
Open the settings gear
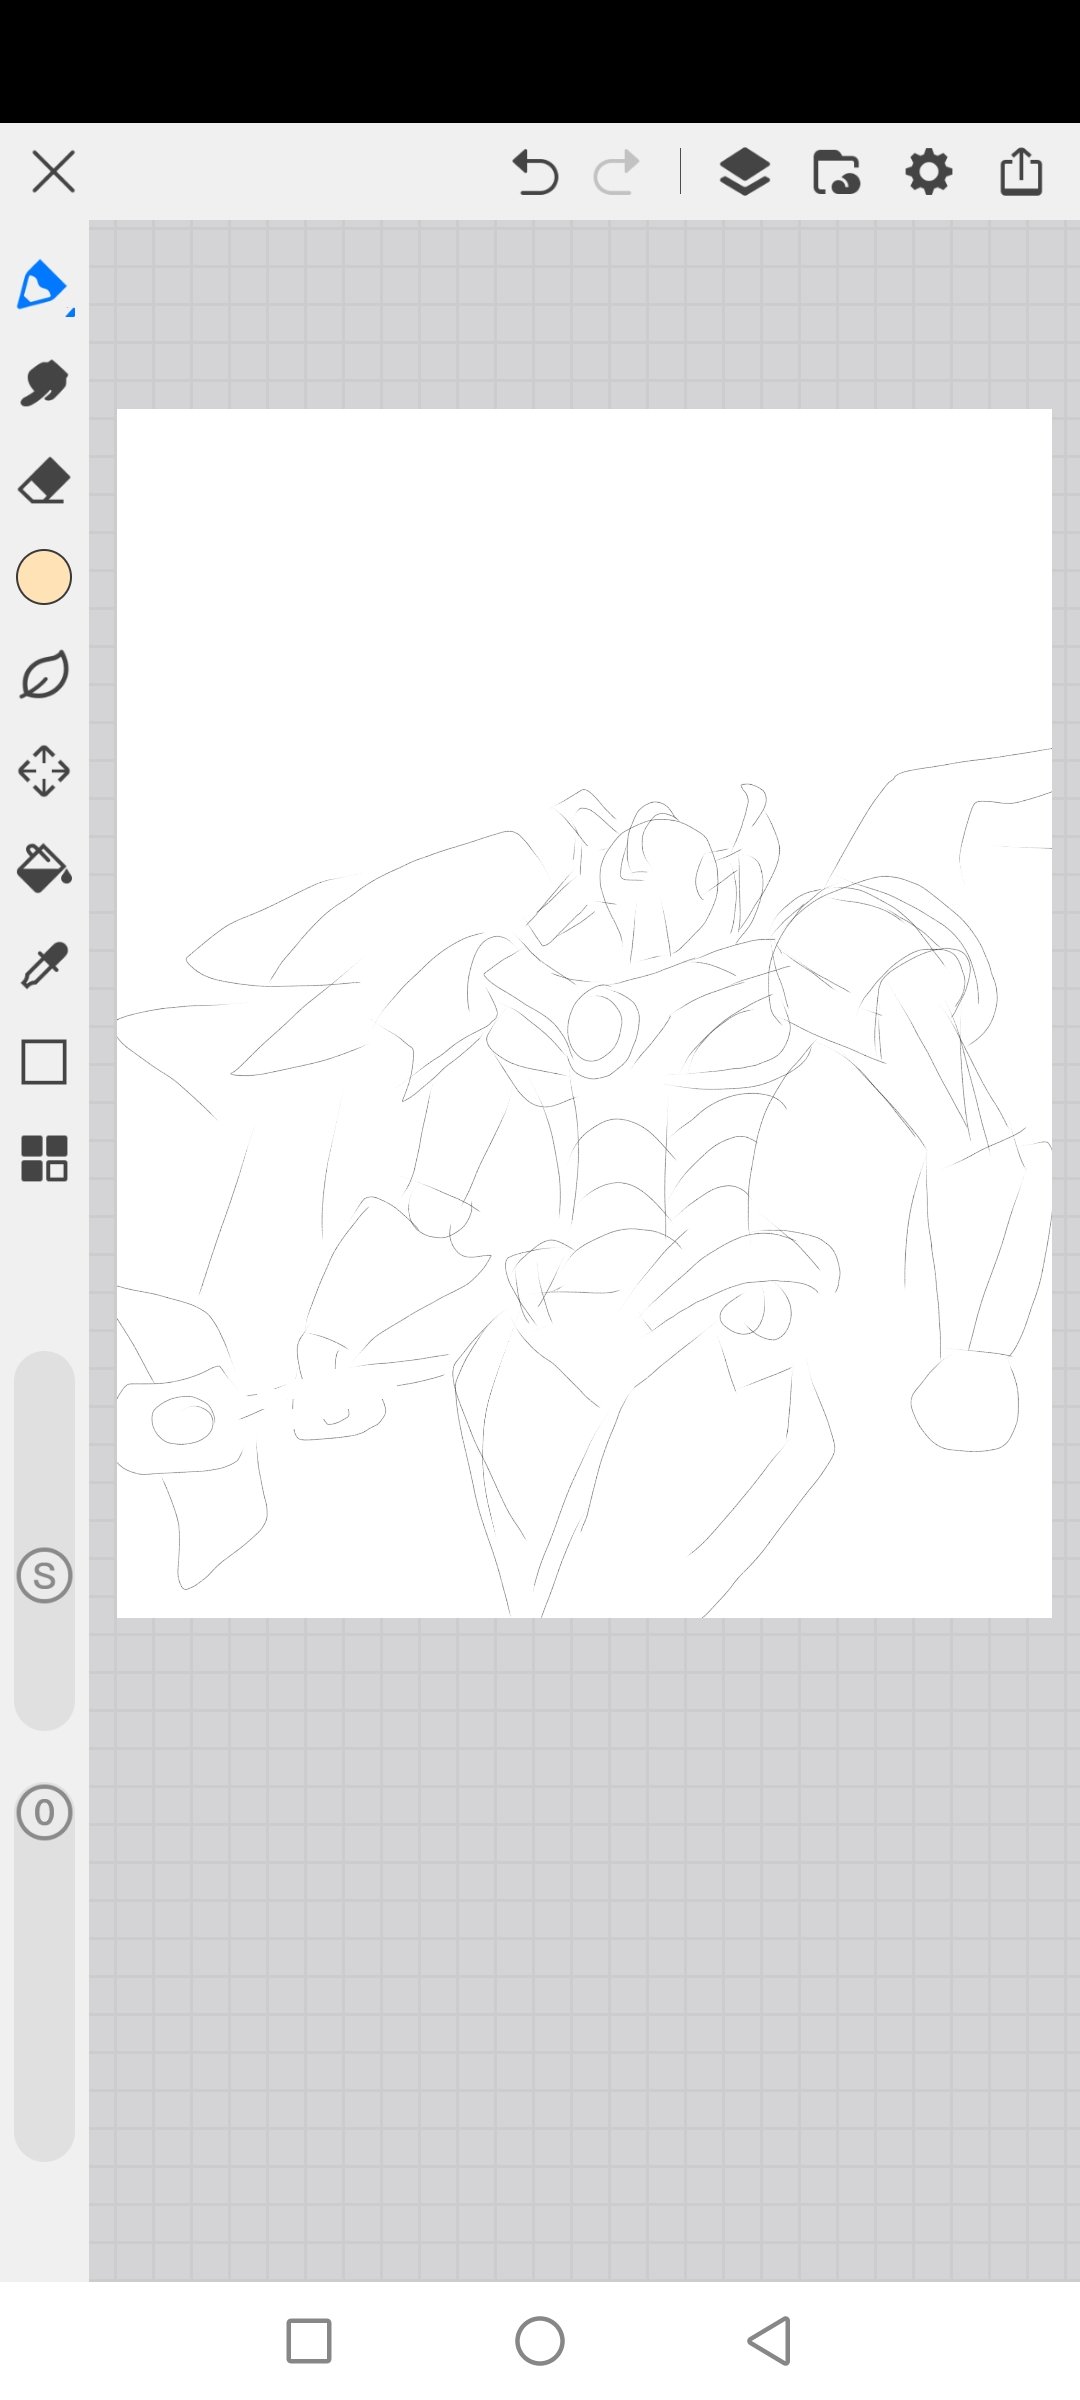point(929,172)
